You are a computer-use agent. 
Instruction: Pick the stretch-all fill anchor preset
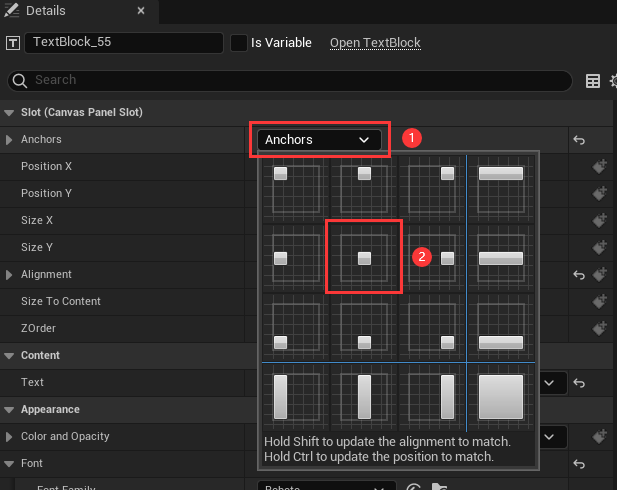click(x=500, y=395)
